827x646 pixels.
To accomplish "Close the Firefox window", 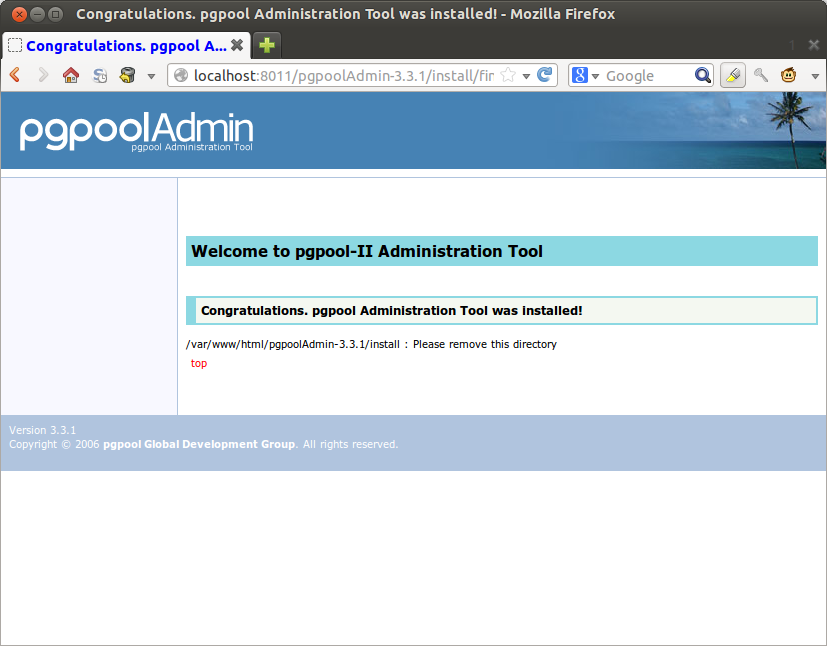I will pos(20,14).
